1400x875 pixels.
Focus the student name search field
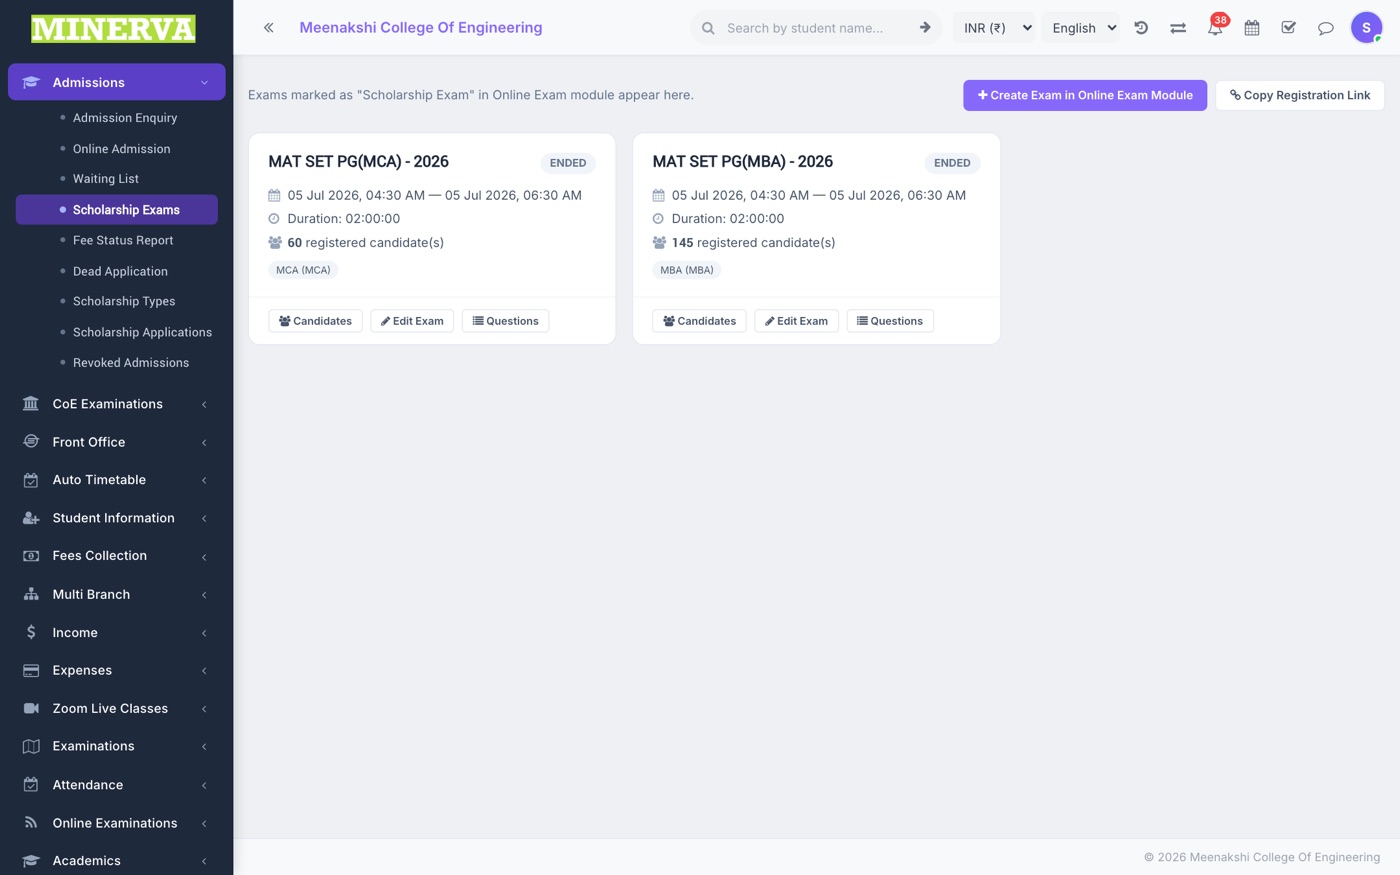click(816, 28)
